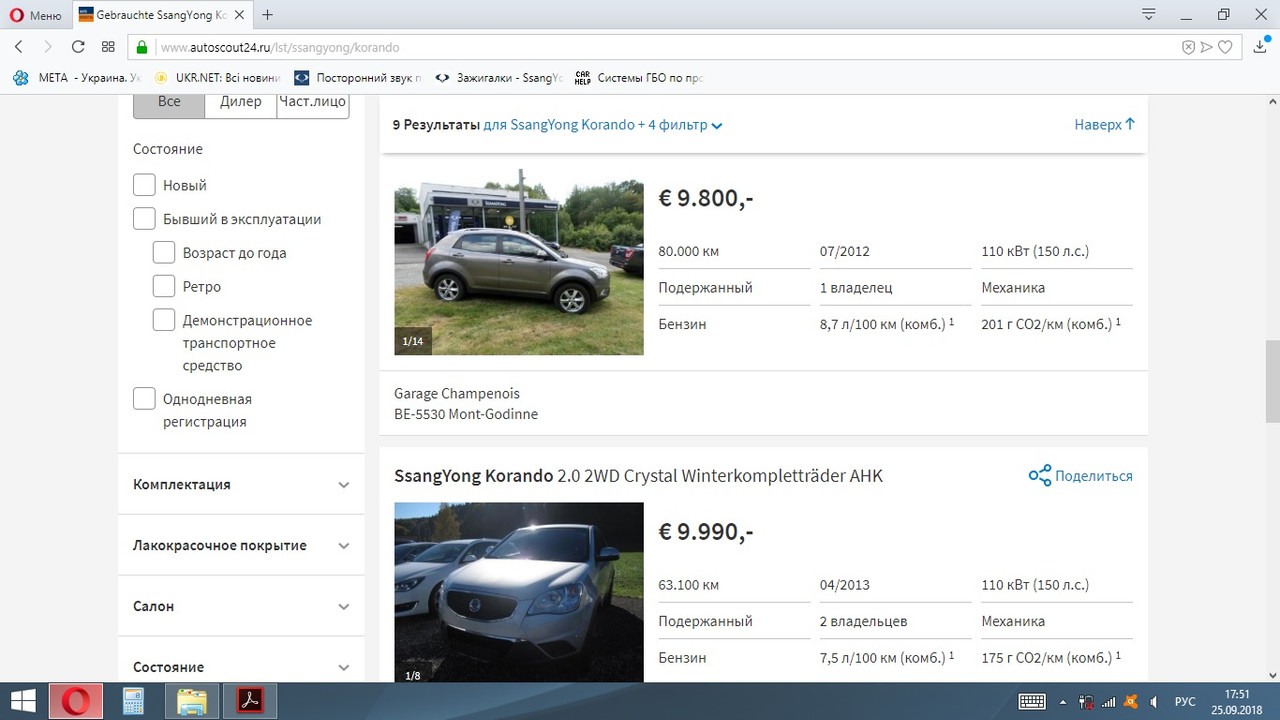Click the battery power tray icon
This screenshot has height=720, width=1280.
point(1086,701)
